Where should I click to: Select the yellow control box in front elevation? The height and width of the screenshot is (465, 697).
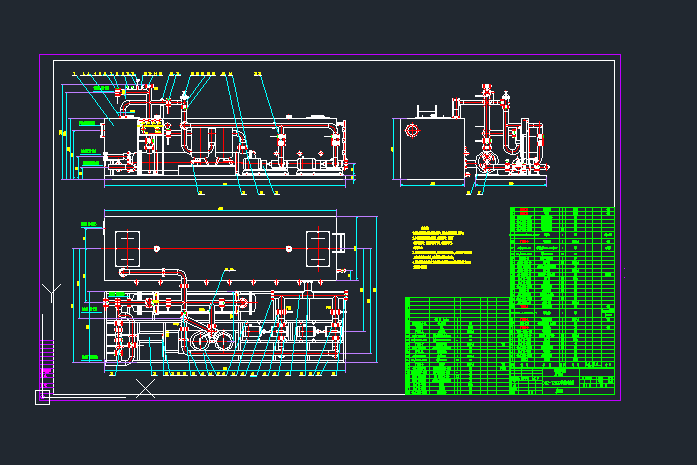tap(151, 127)
